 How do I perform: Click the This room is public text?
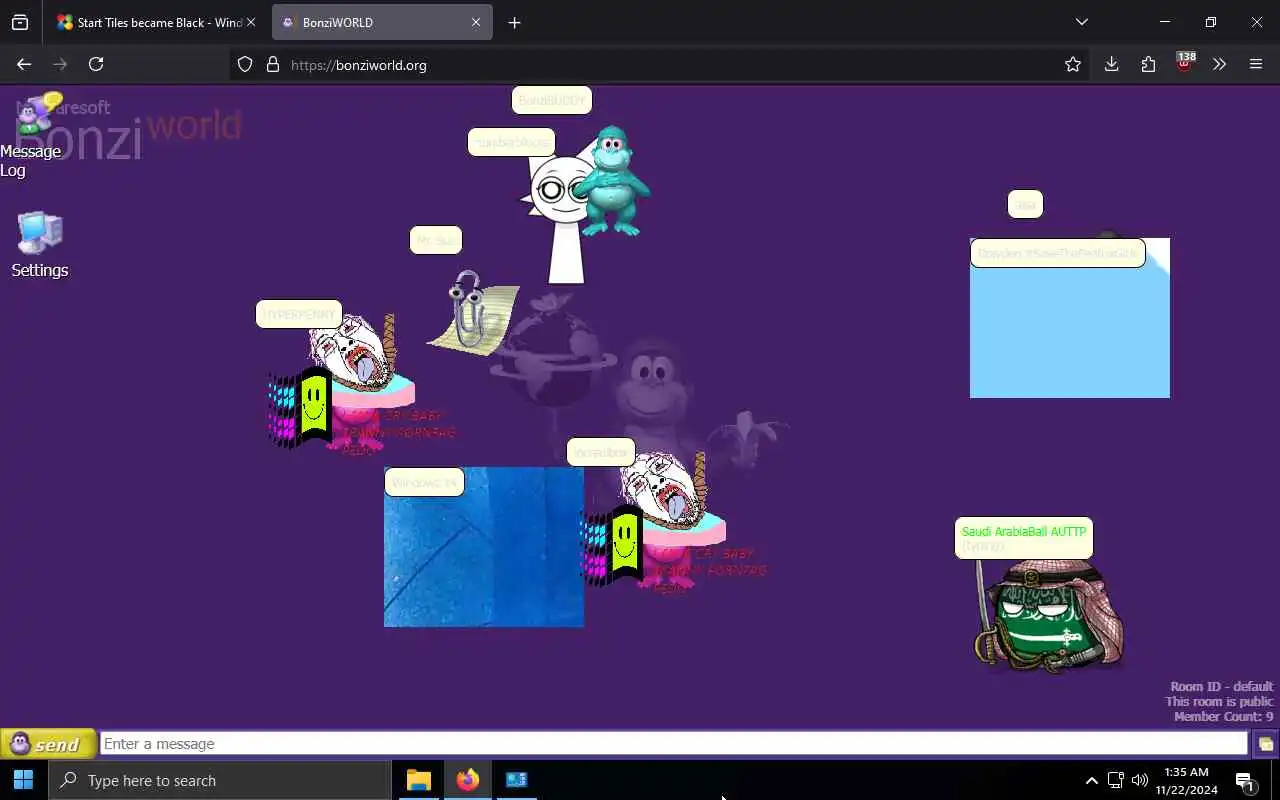1219,701
